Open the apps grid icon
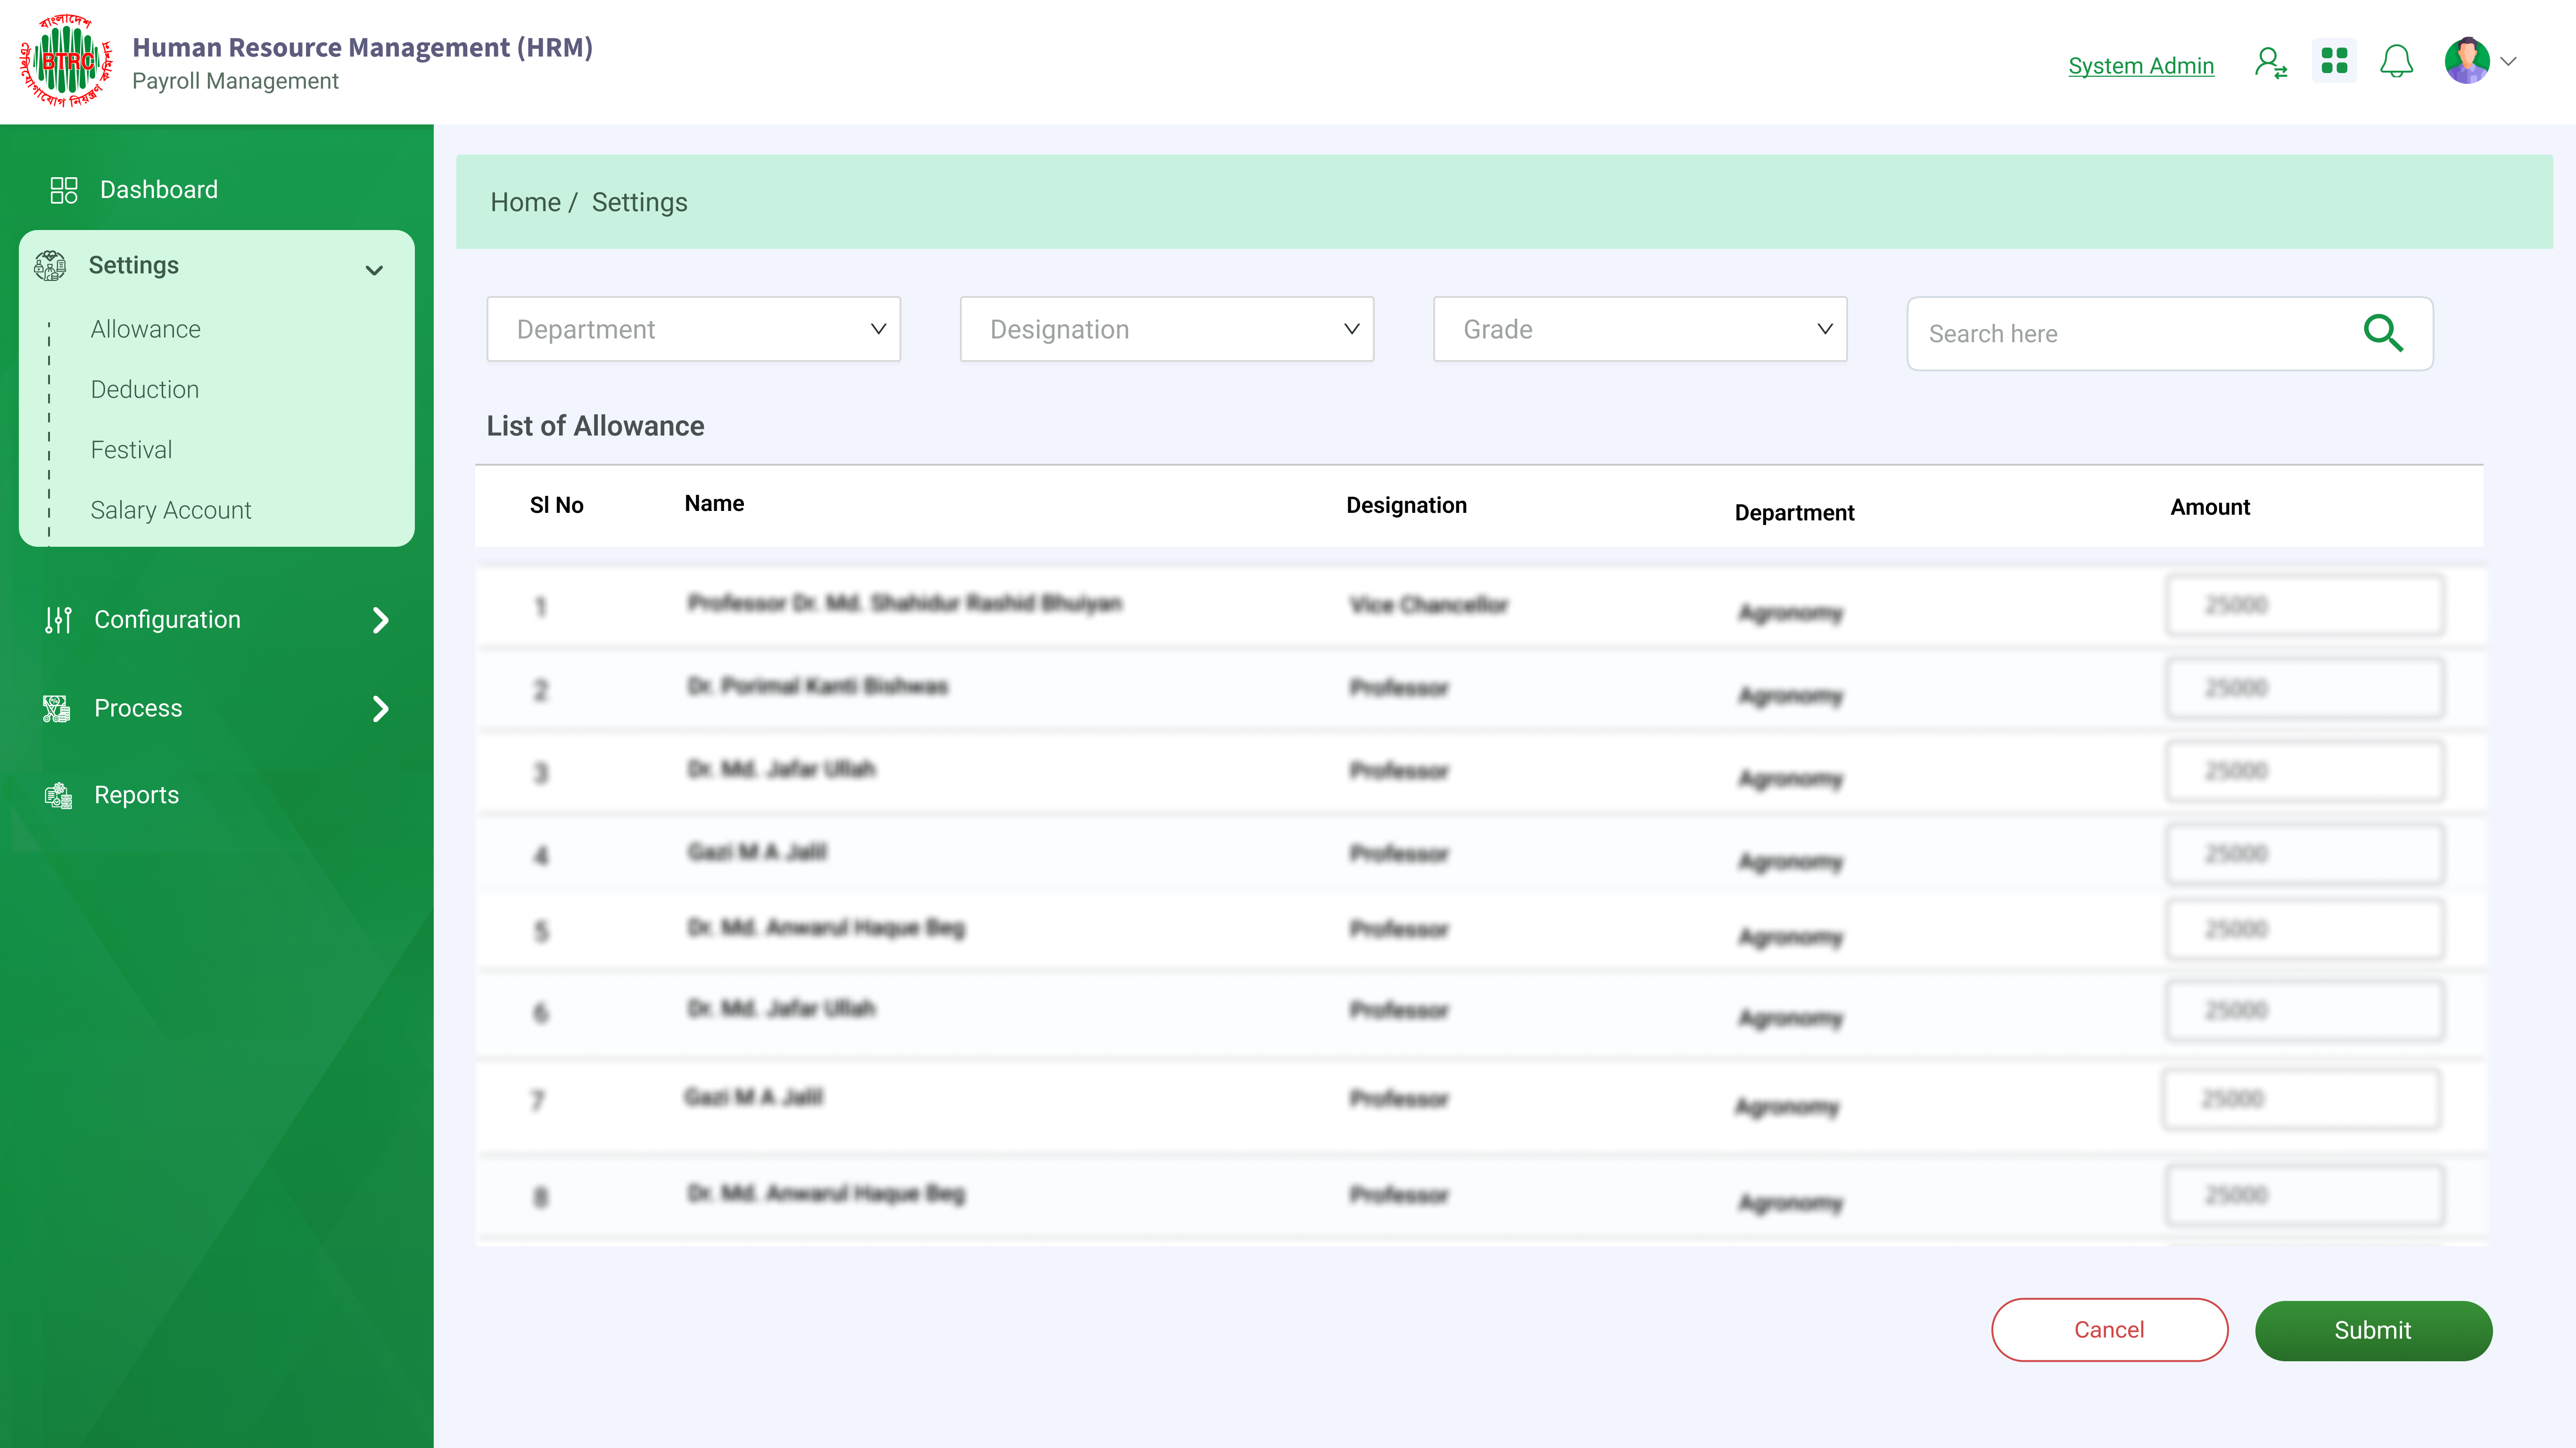Viewport: 2576px width, 1448px height. click(x=2333, y=61)
